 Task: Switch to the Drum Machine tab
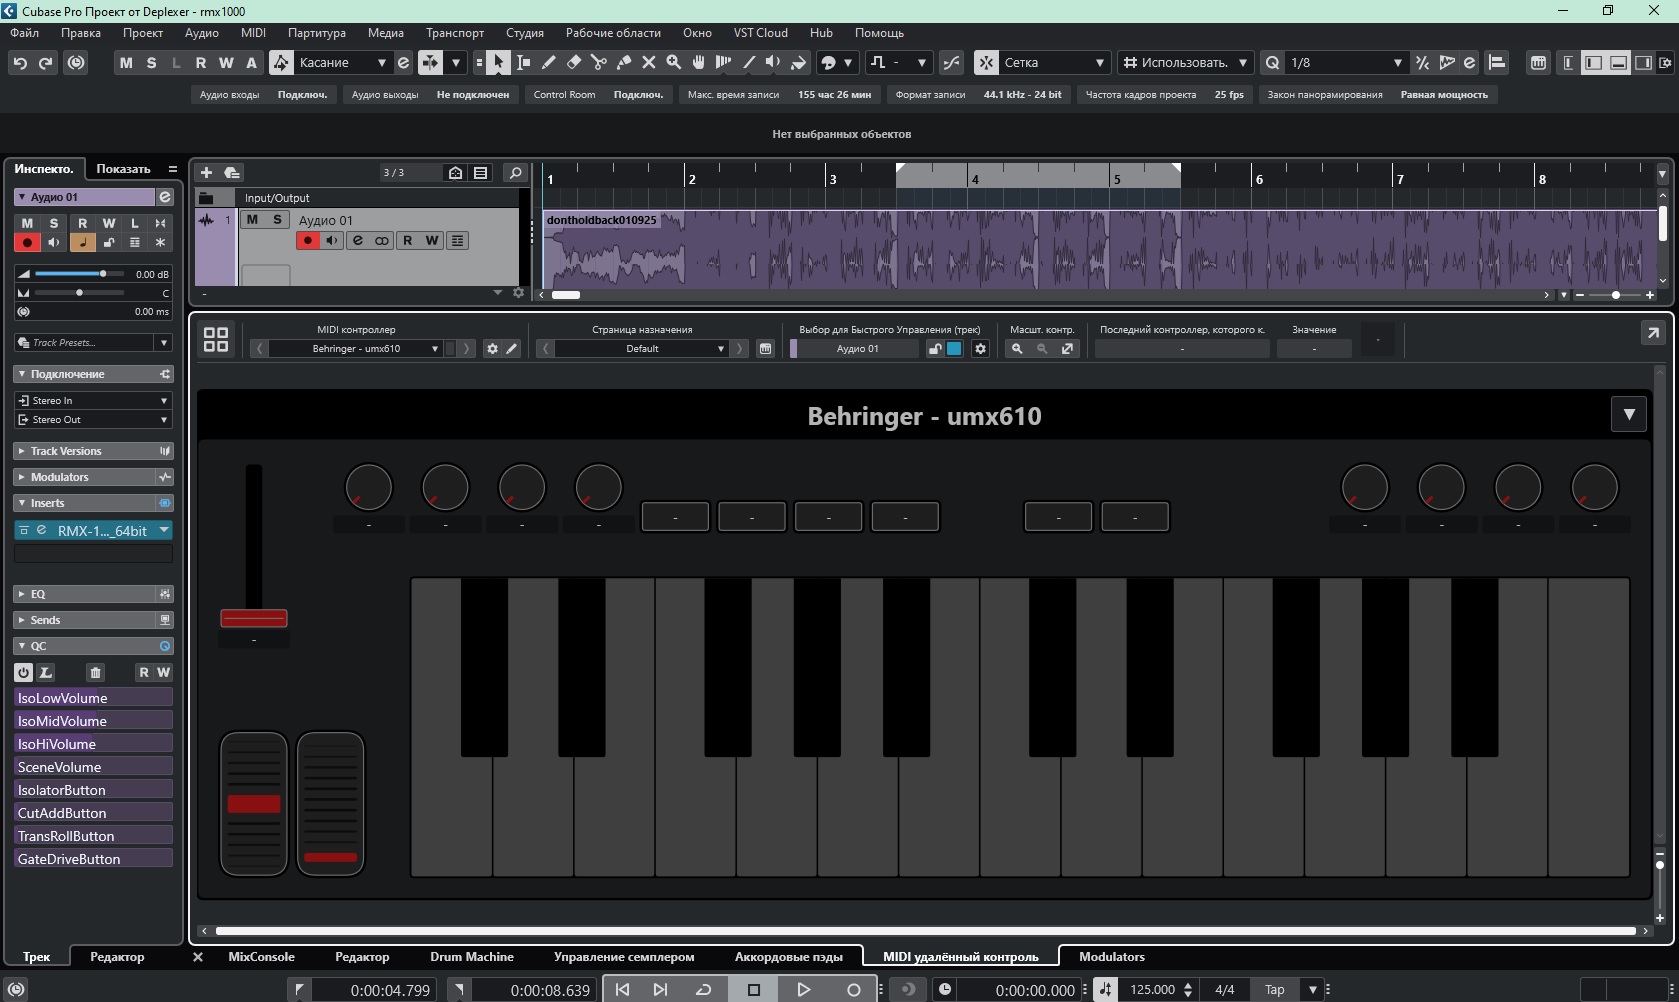pos(472,957)
